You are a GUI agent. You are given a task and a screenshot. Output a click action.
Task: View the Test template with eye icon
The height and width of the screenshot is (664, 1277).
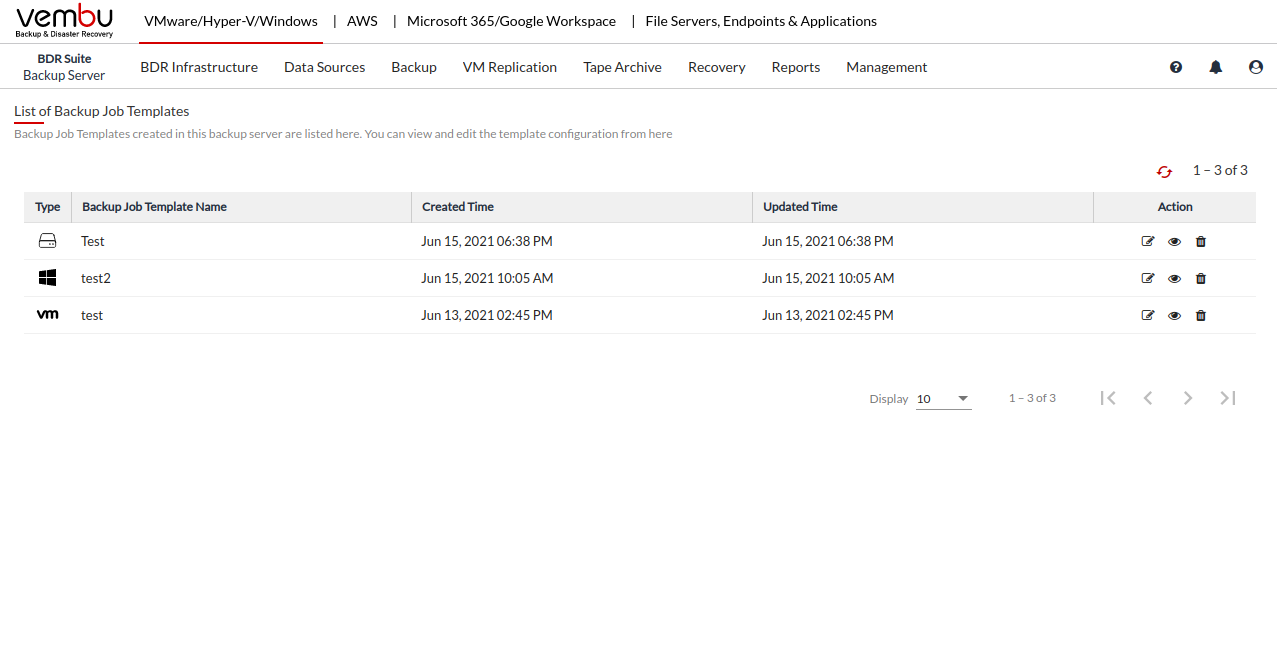click(x=1174, y=241)
